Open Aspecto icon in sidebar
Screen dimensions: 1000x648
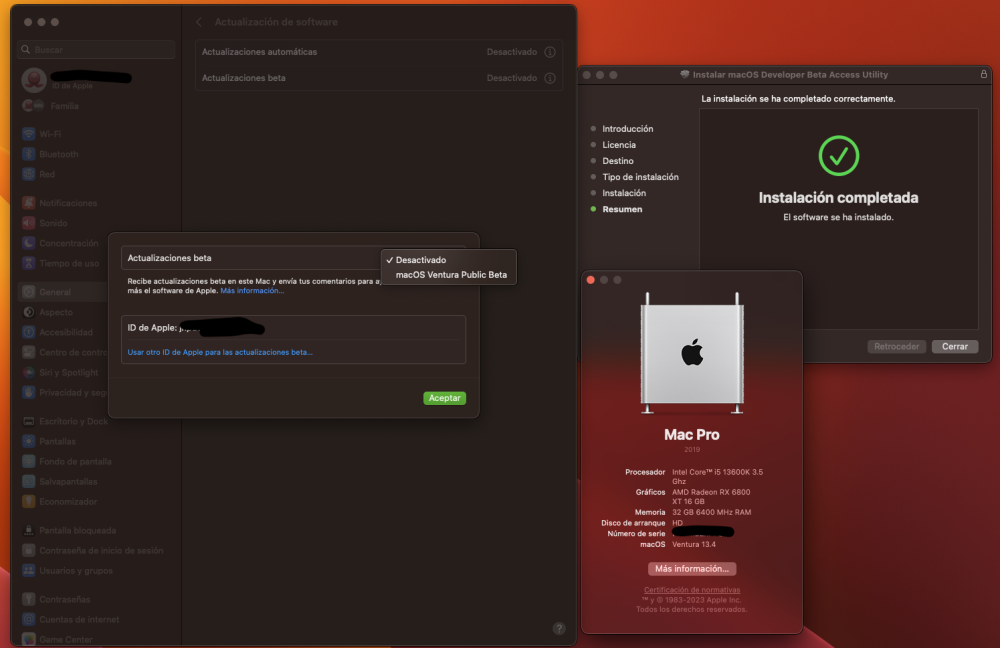point(29,312)
